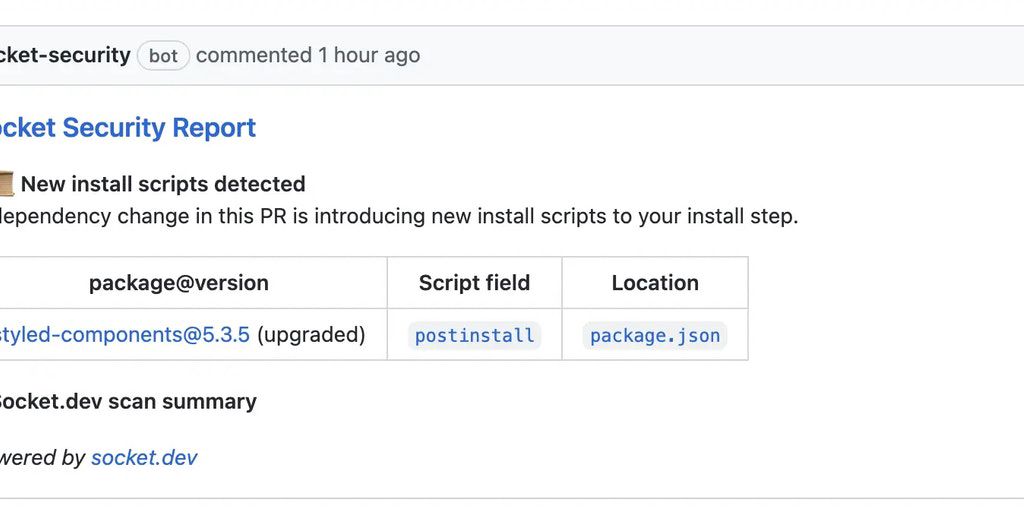Click the Socket.dev scan summary text
This screenshot has width=1024, height=512.
(127, 401)
